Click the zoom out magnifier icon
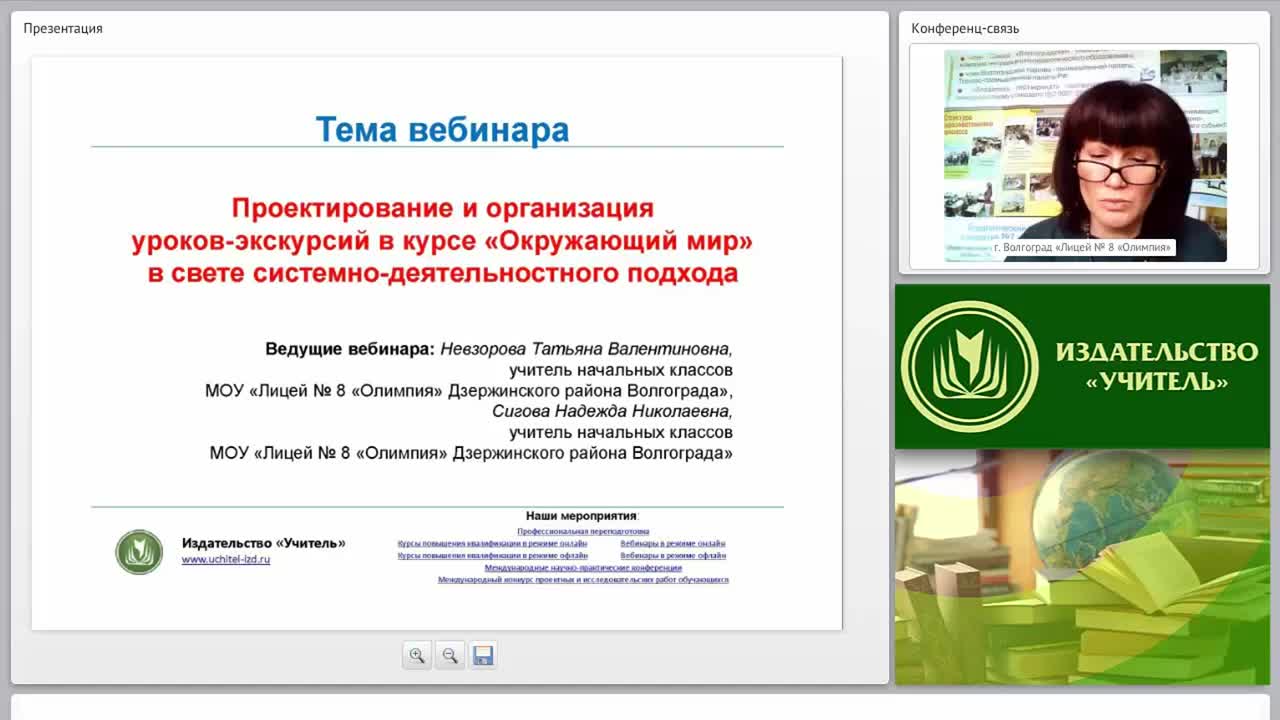The height and width of the screenshot is (720, 1280). click(450, 655)
